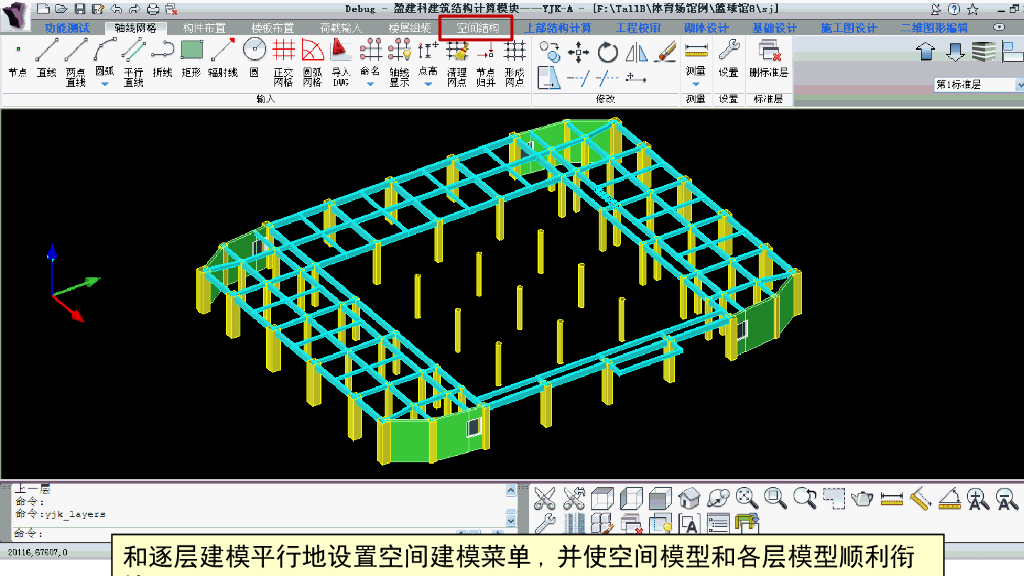Choose the 正交网格 orthogonal grid tool
1024x576 pixels.
coord(283,58)
